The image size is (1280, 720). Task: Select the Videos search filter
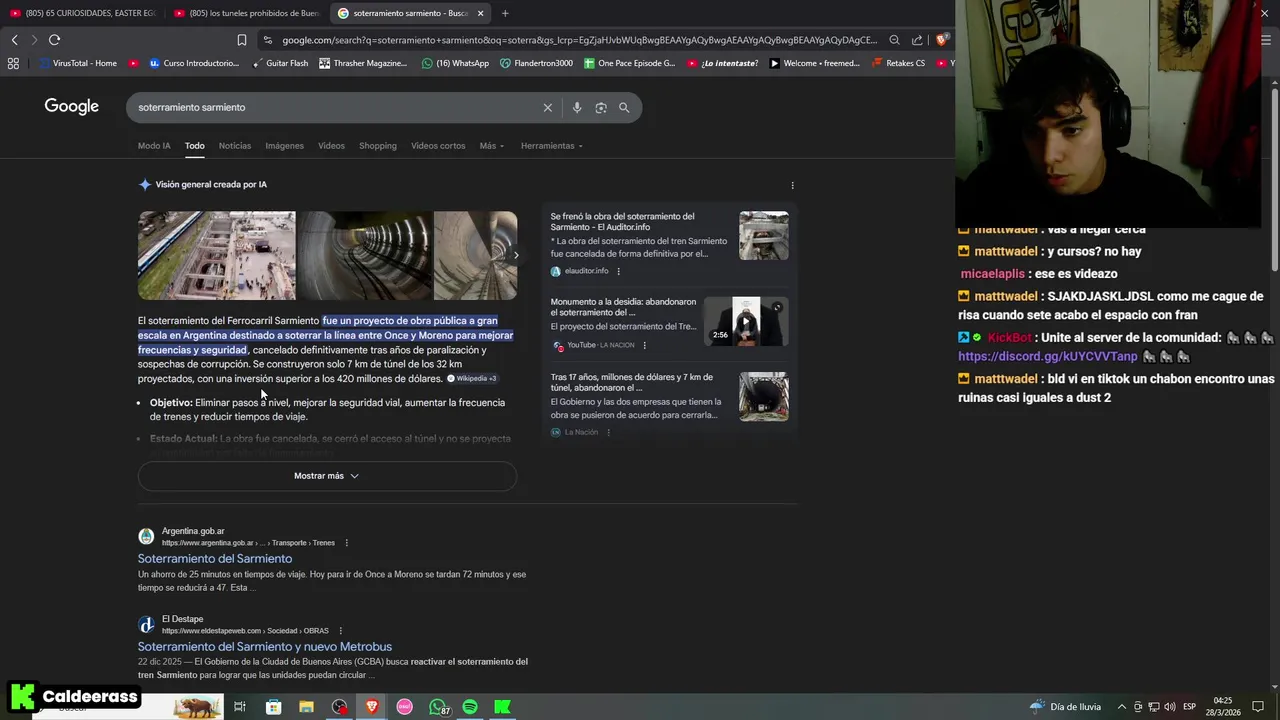coord(331,146)
